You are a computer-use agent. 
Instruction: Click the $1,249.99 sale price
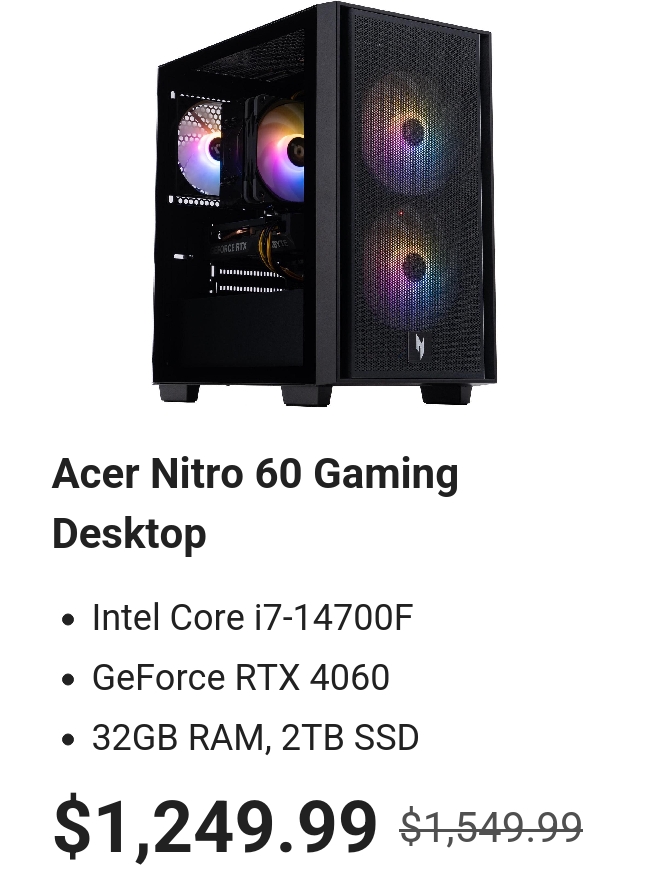pyautogui.click(x=215, y=826)
